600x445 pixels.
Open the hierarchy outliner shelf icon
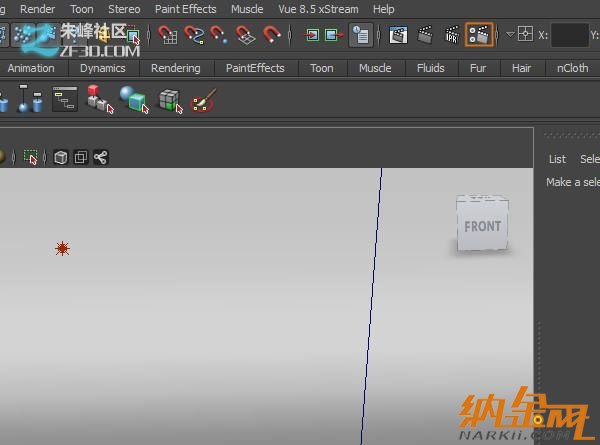(x=65, y=99)
